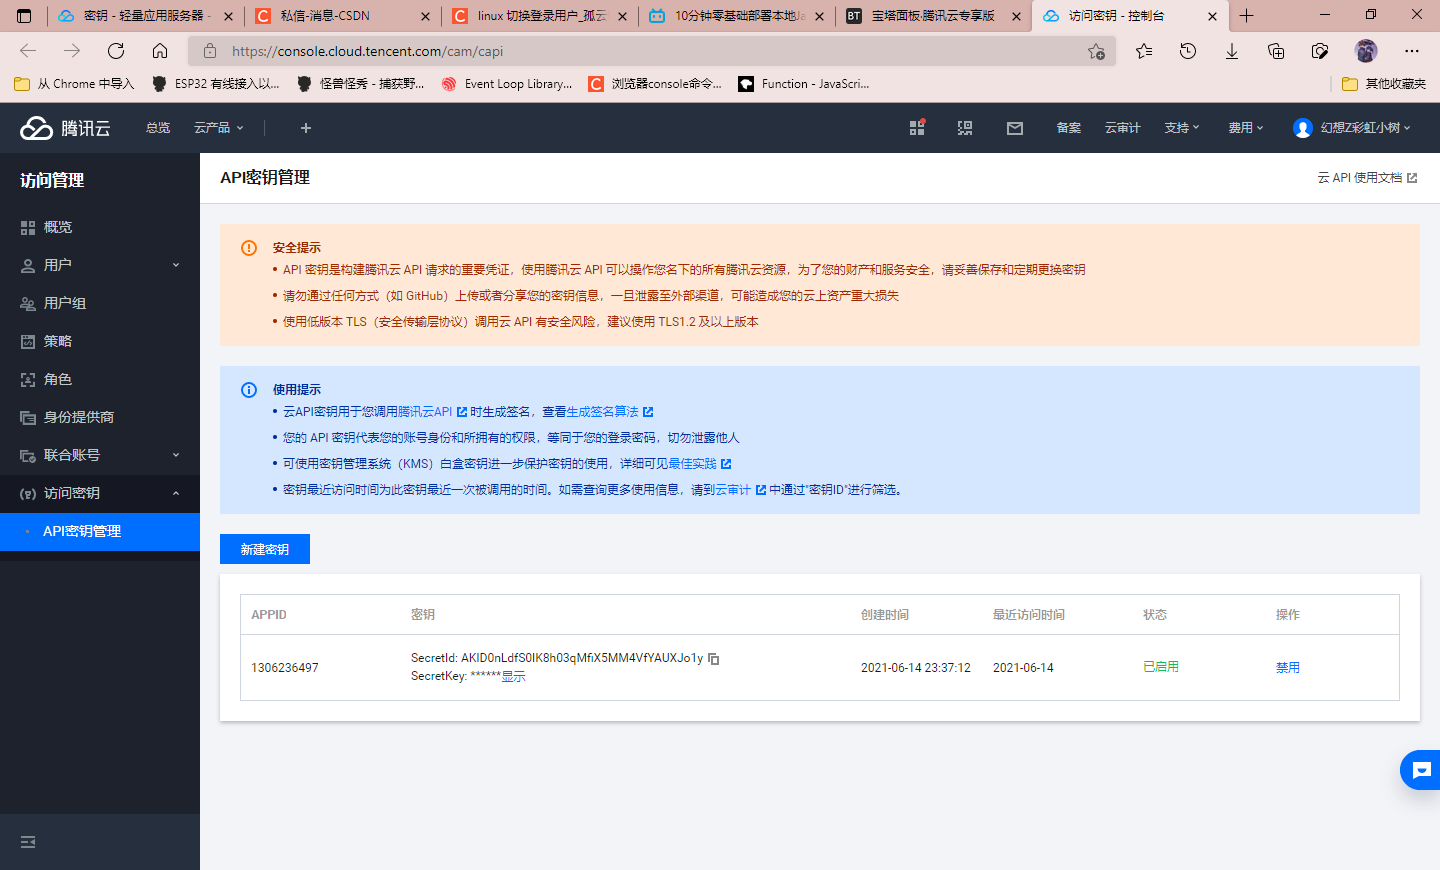1440x870 pixels.
Task: Click 云审计 in the header
Action: 1123,128
